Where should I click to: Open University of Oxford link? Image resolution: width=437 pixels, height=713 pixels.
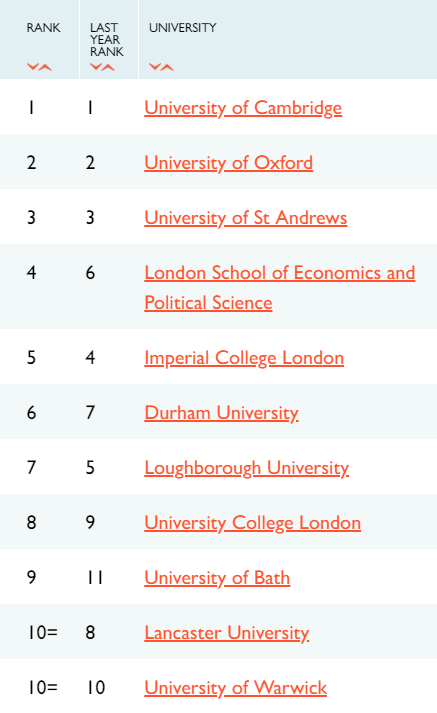click(x=228, y=163)
